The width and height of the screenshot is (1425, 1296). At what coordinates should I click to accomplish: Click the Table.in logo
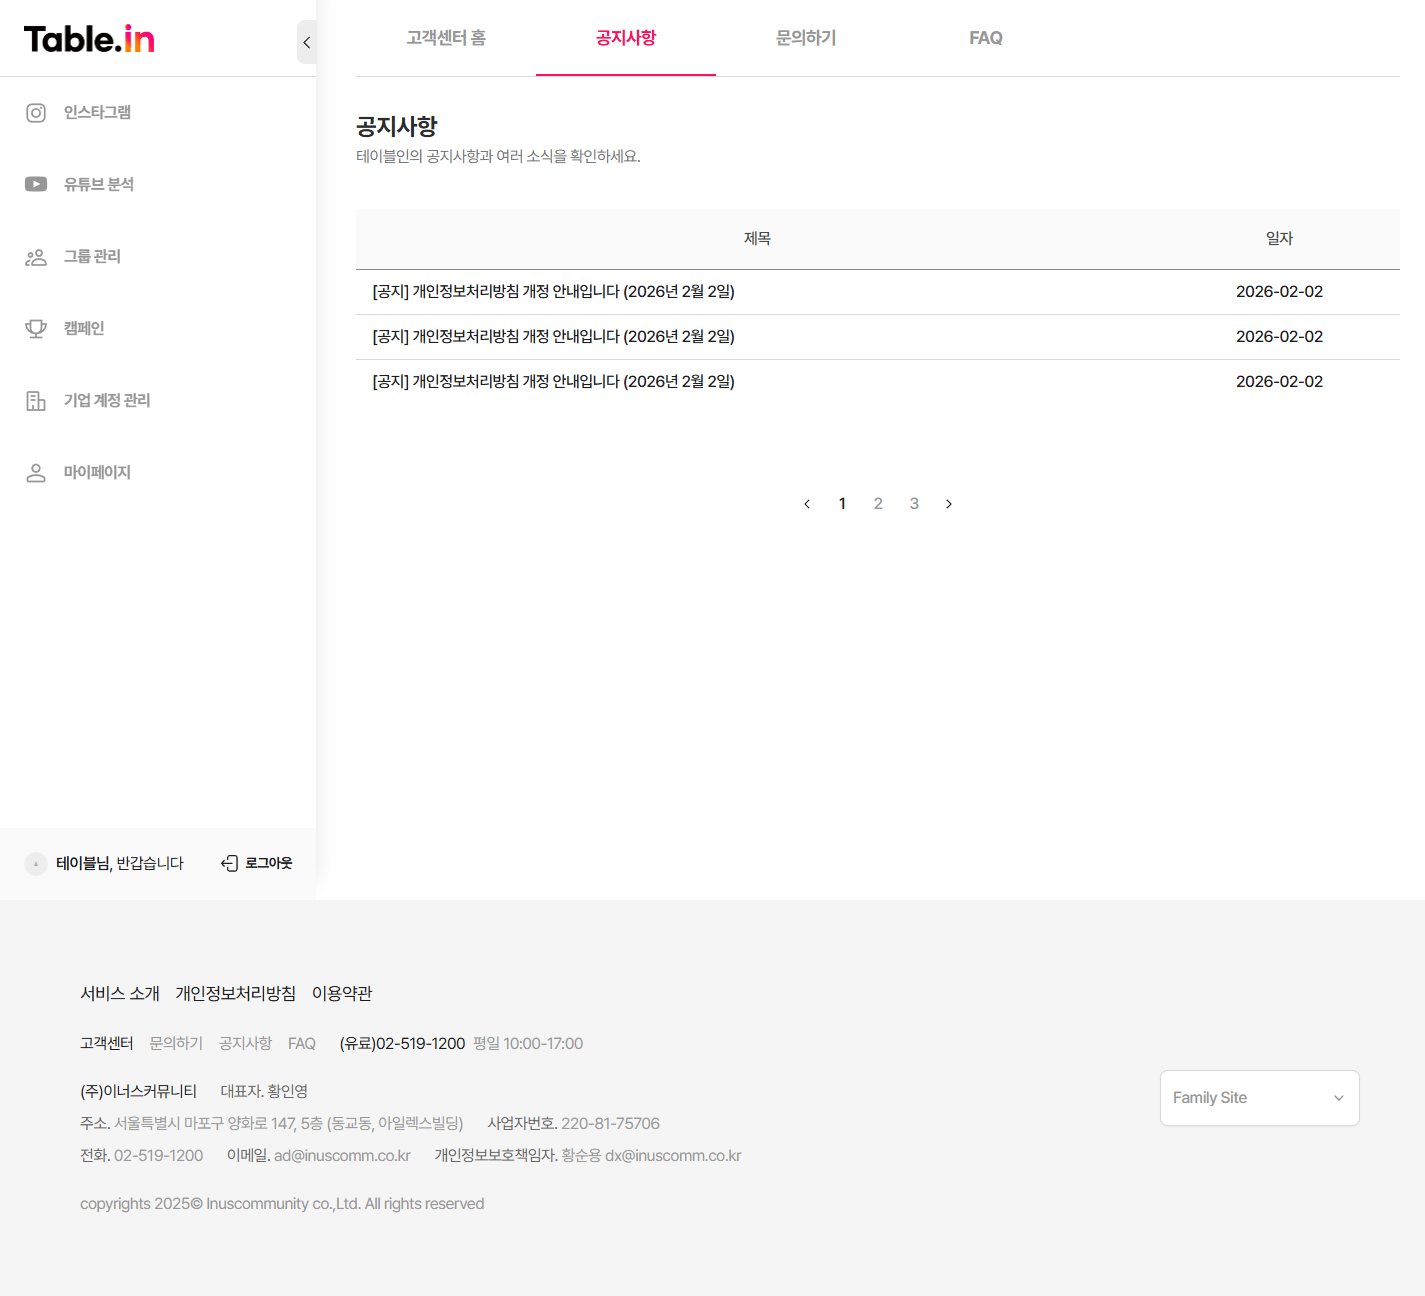89,39
